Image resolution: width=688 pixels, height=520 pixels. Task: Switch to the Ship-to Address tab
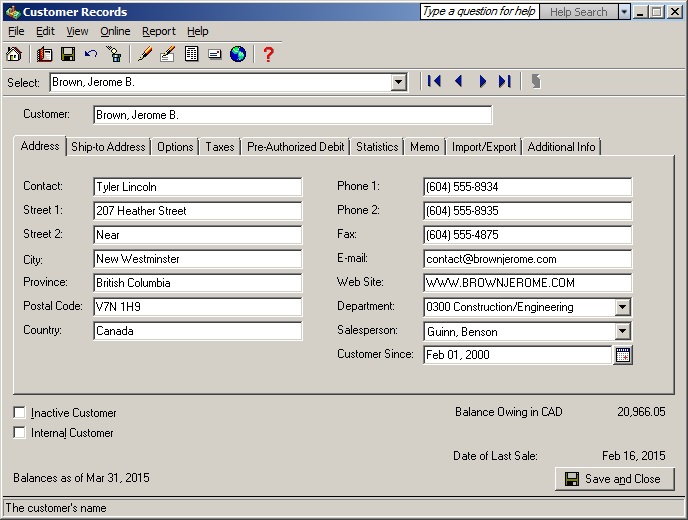click(108, 147)
